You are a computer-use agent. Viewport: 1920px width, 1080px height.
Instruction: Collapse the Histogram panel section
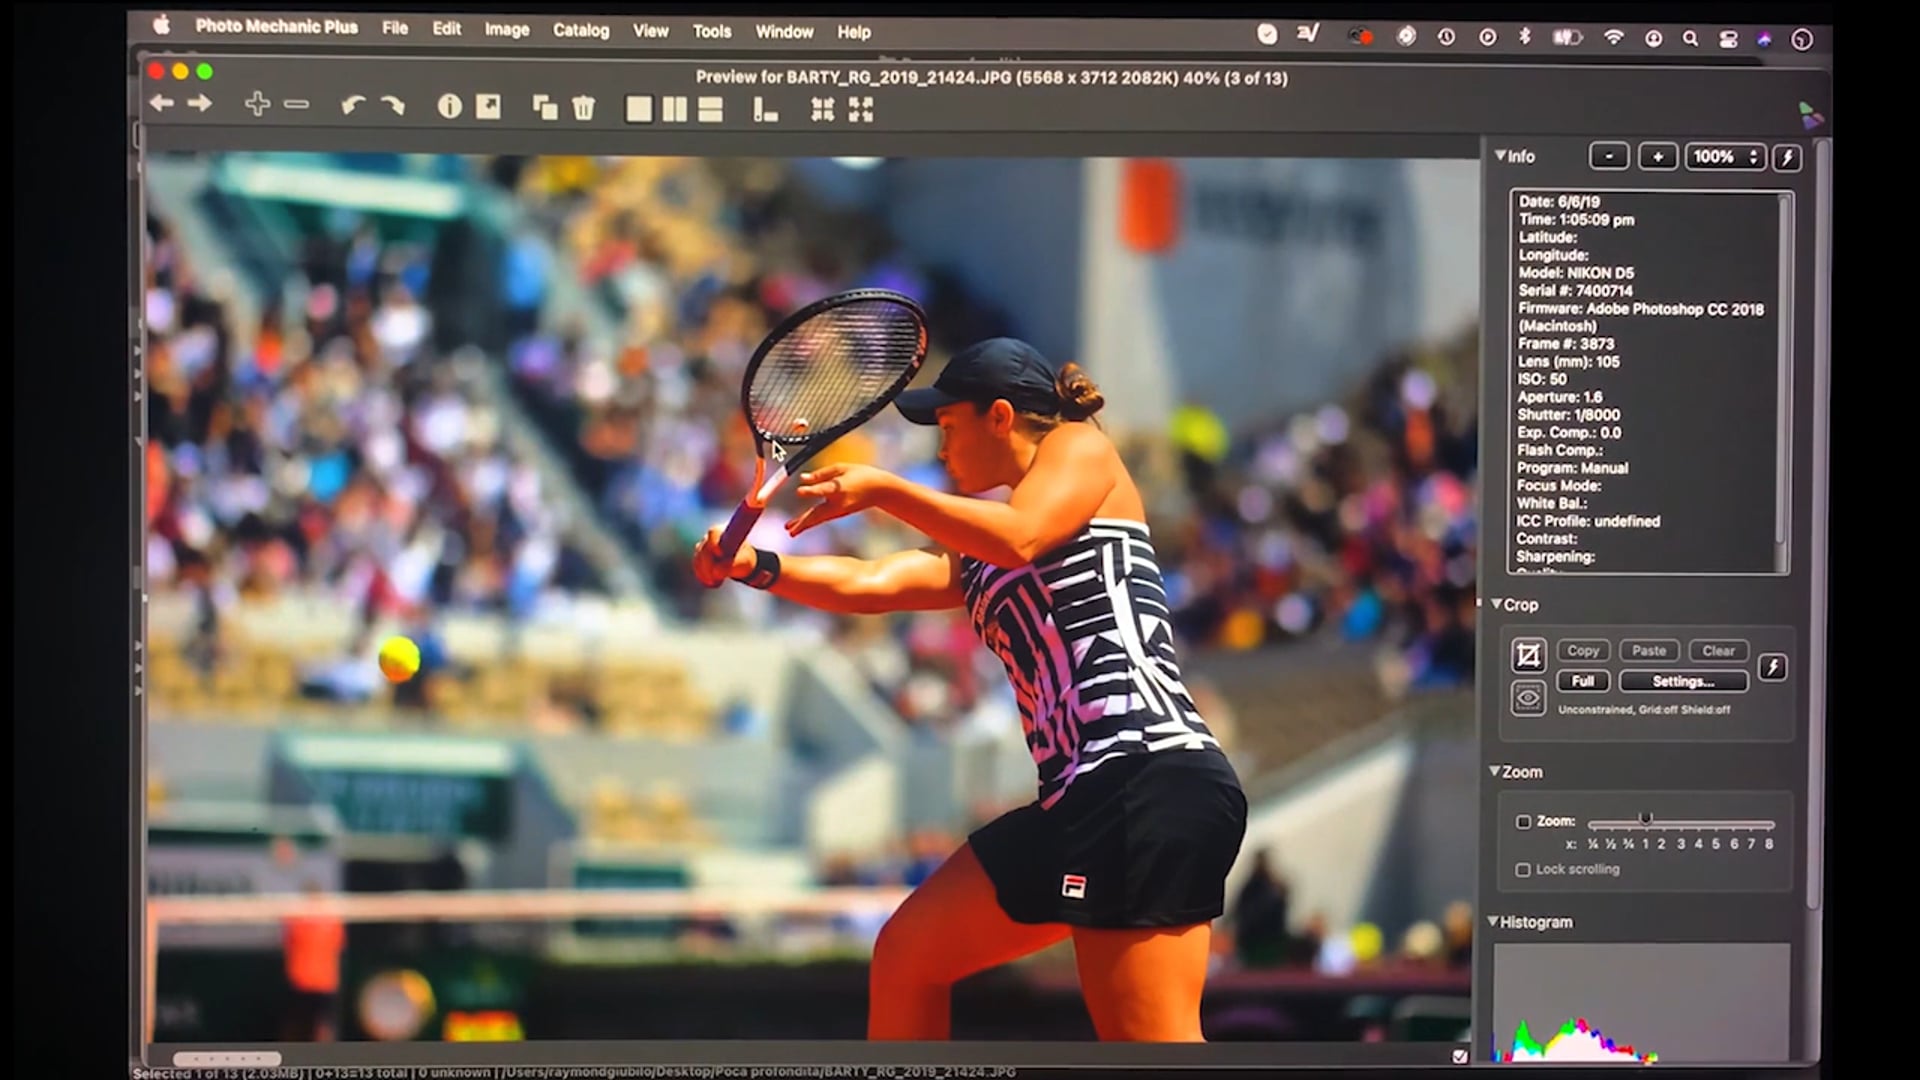[x=1493, y=921]
